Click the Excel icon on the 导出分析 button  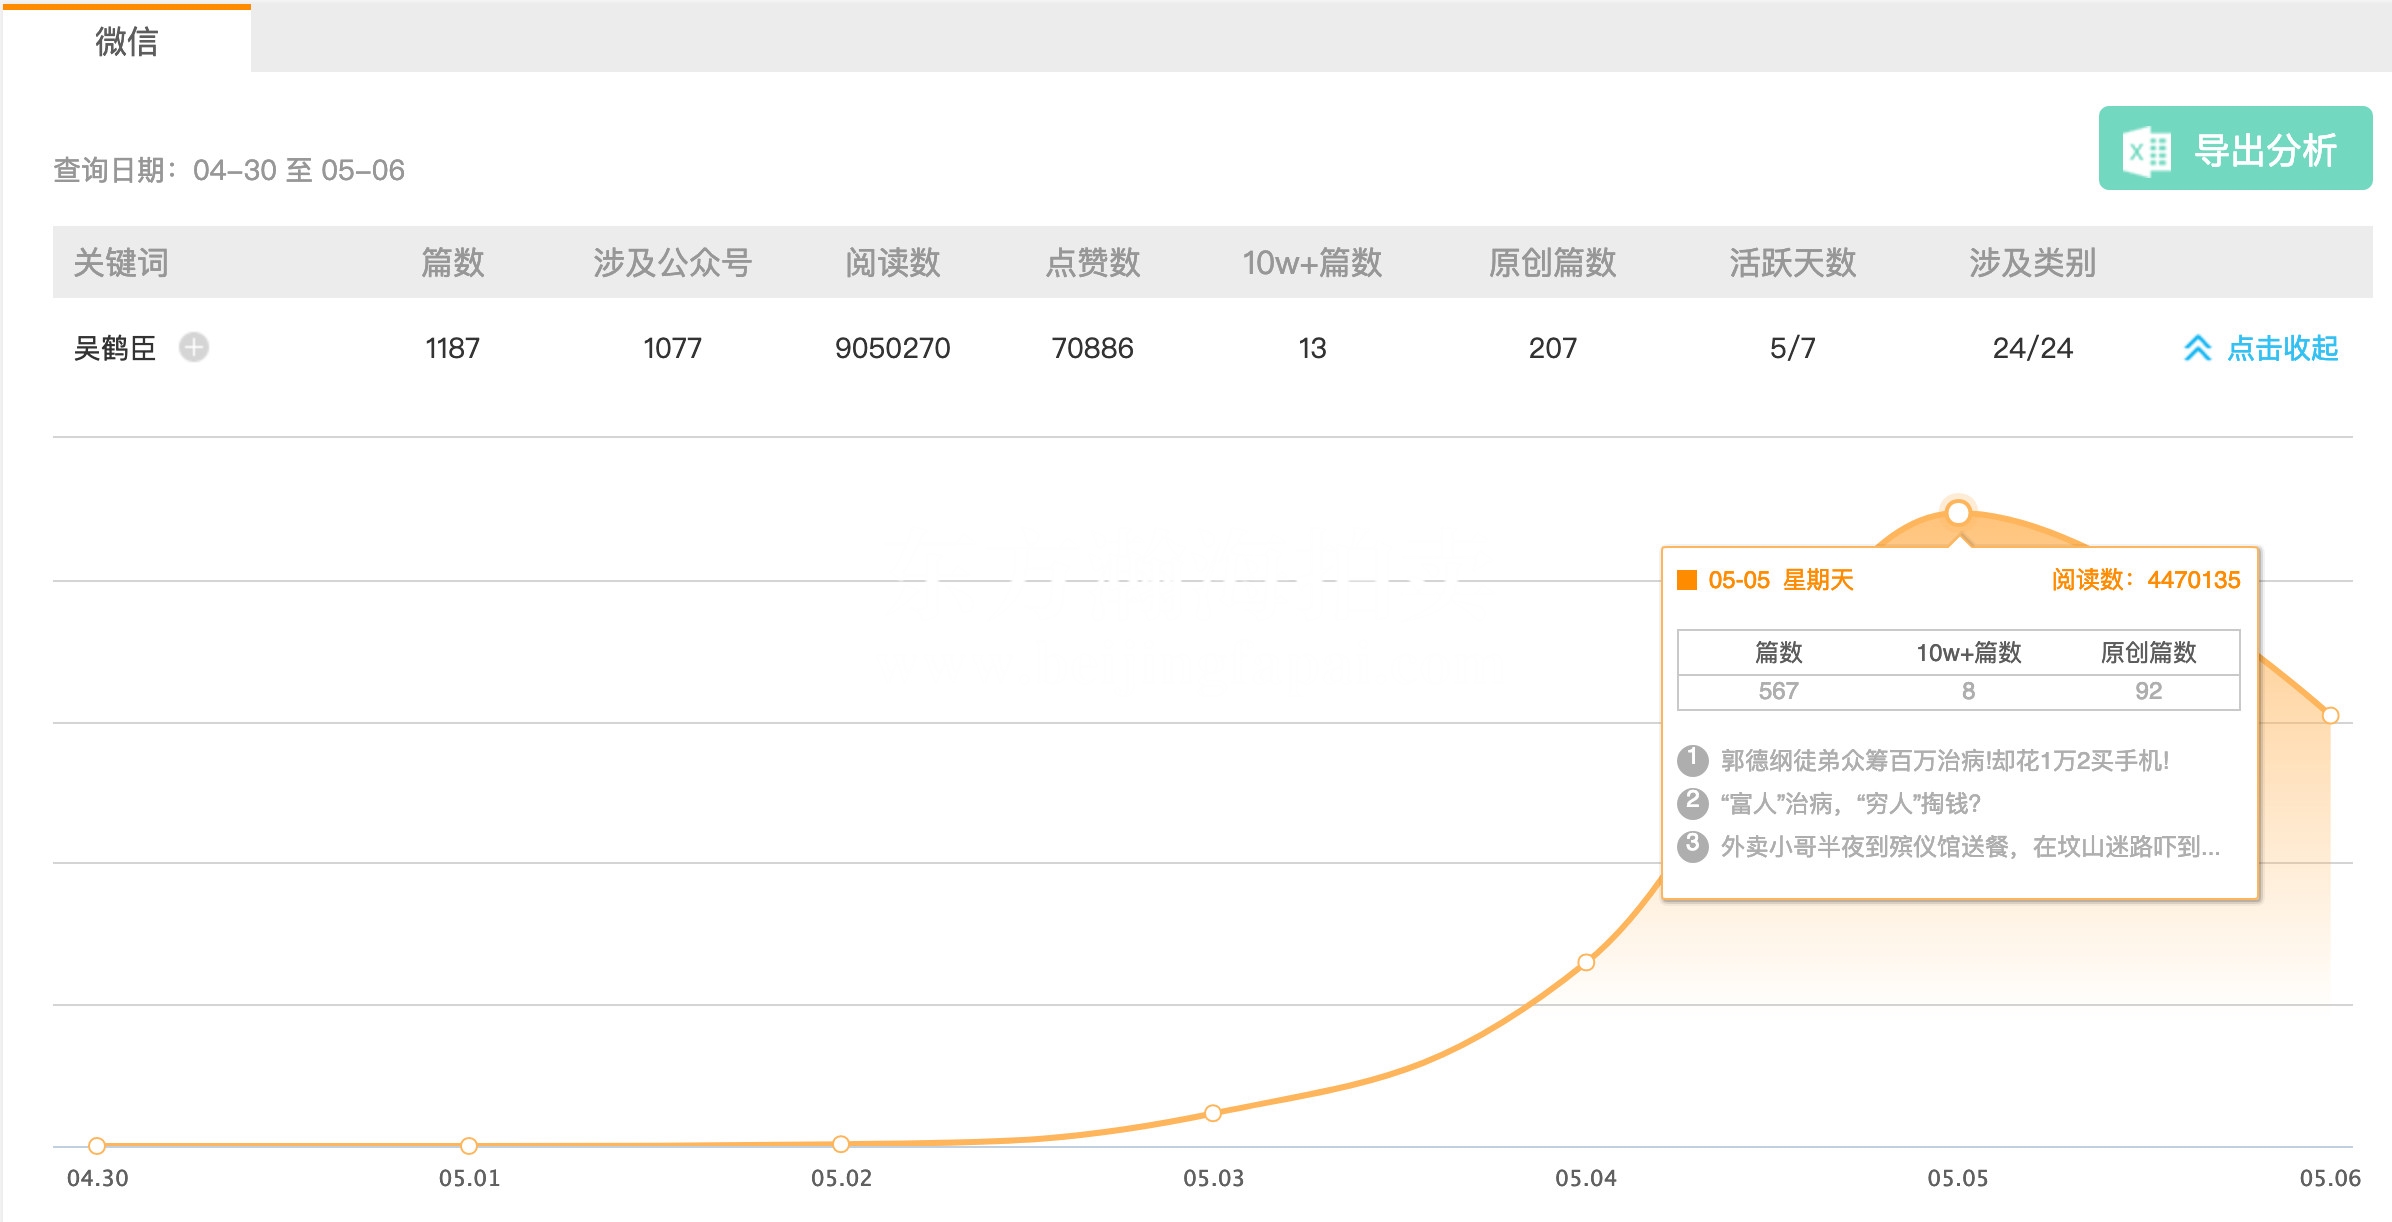2148,150
